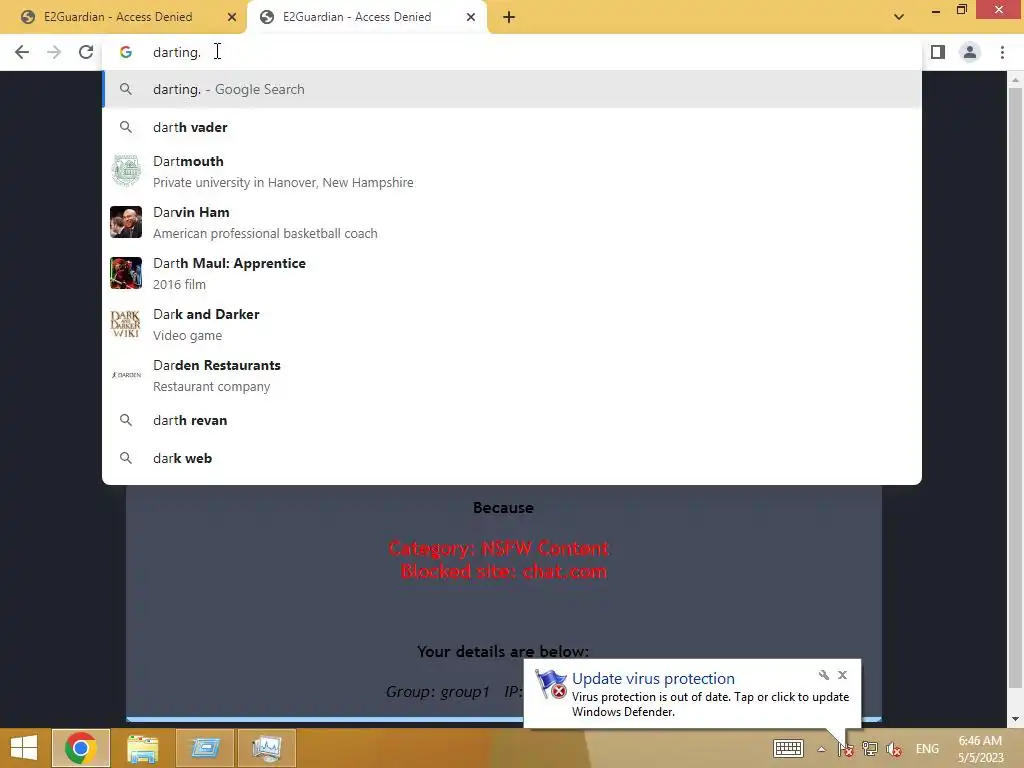Close the virus protection notification
The width and height of the screenshot is (1024, 768).
pos(842,675)
